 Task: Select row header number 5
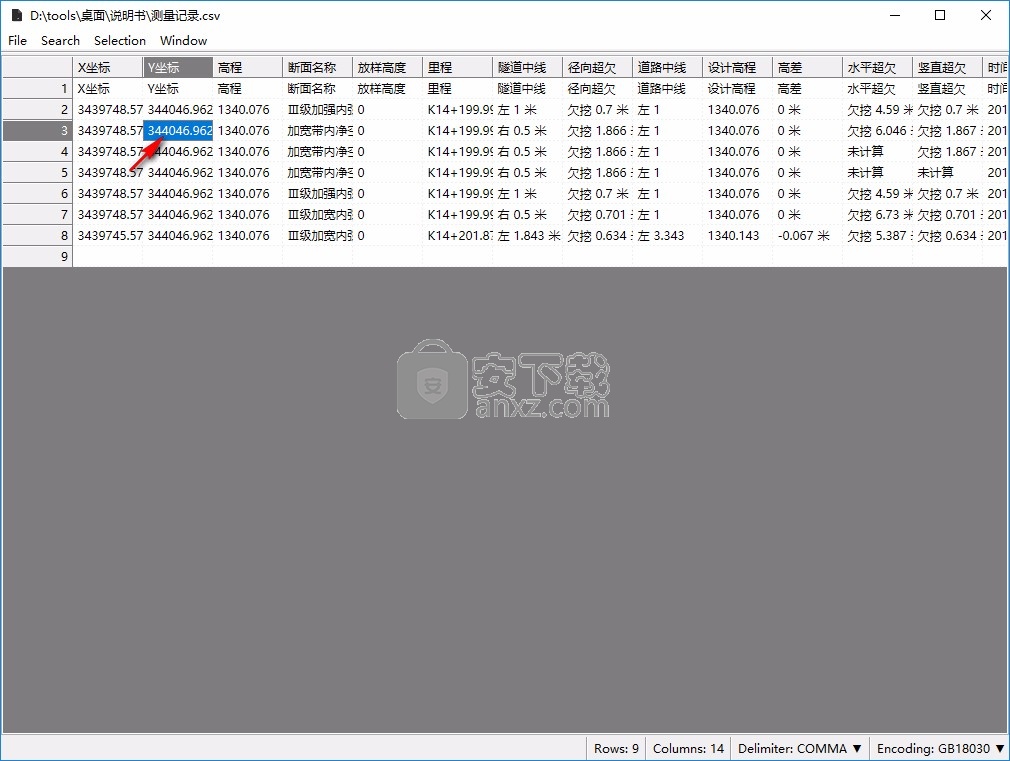coord(37,173)
